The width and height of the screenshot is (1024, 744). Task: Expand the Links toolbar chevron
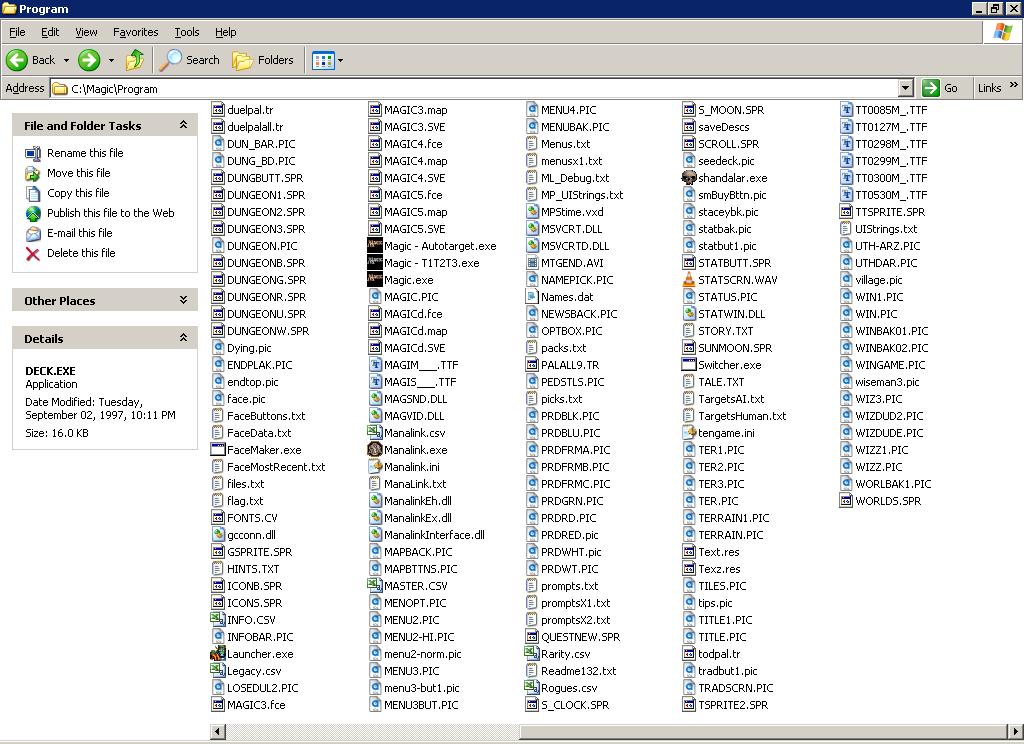tap(1013, 85)
